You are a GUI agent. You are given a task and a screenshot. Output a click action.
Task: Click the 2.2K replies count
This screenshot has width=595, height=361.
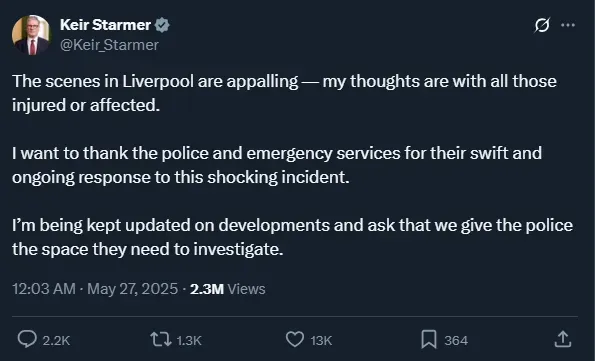[x=56, y=341]
